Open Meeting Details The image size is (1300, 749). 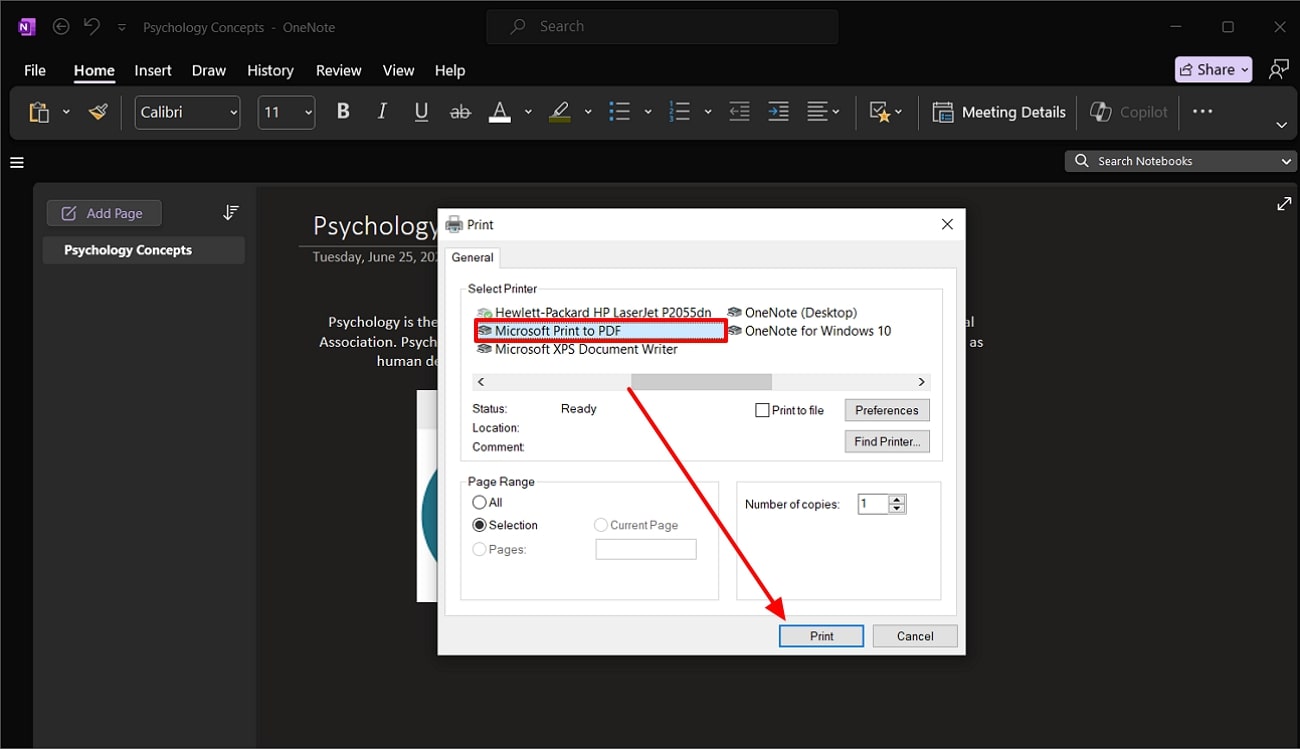click(999, 112)
